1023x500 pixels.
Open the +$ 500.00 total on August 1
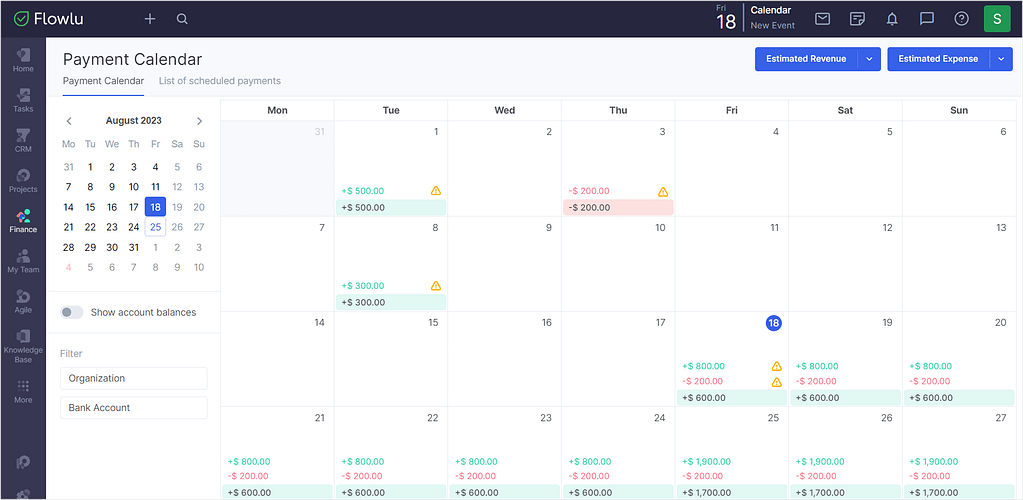[x=391, y=208]
